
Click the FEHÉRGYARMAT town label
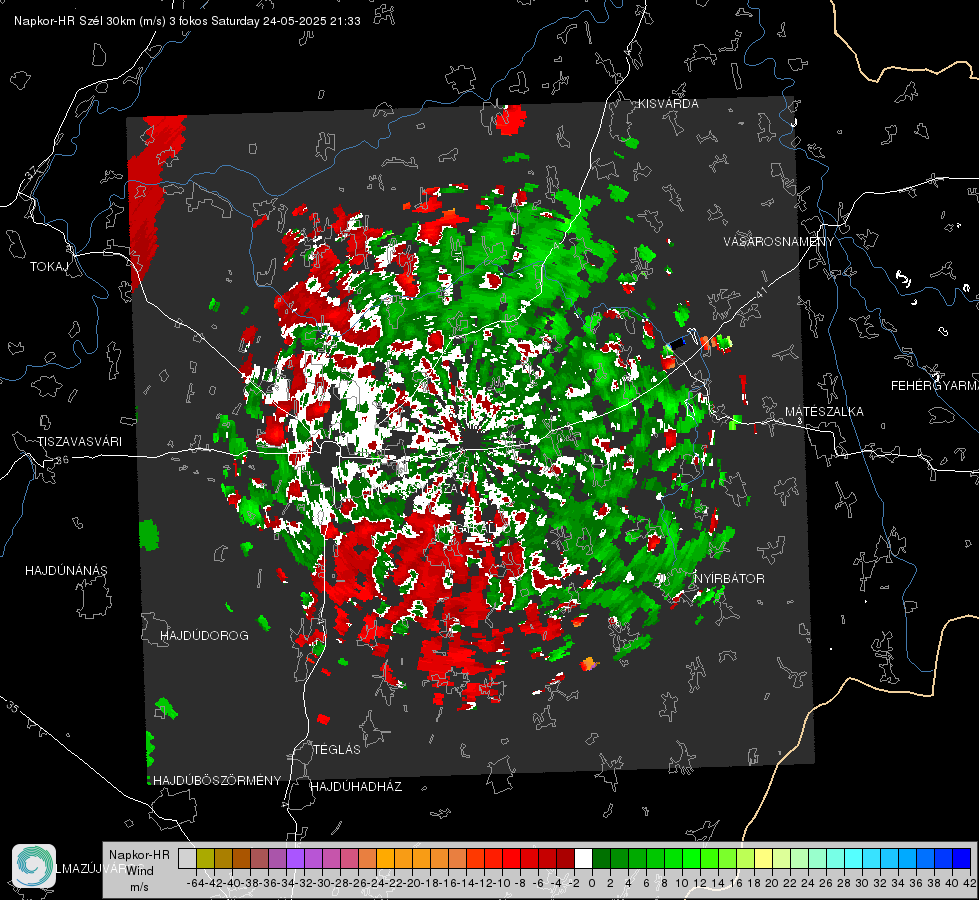coord(935,386)
